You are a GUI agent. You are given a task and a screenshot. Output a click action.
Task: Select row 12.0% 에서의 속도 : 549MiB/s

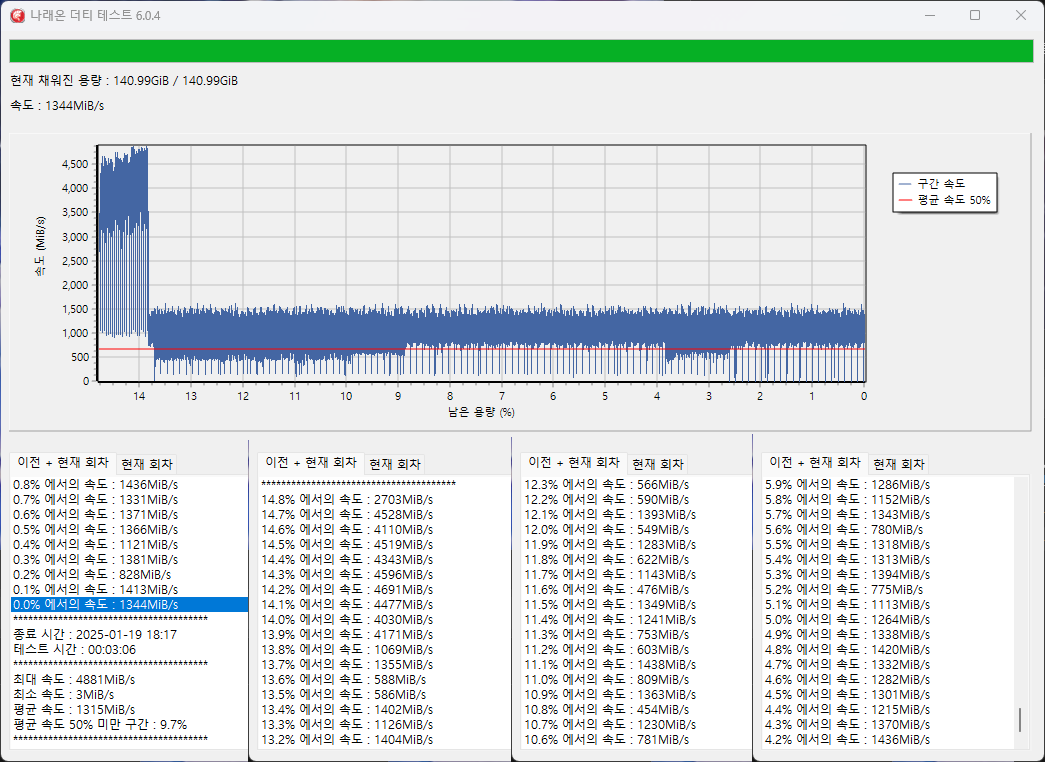pos(606,529)
